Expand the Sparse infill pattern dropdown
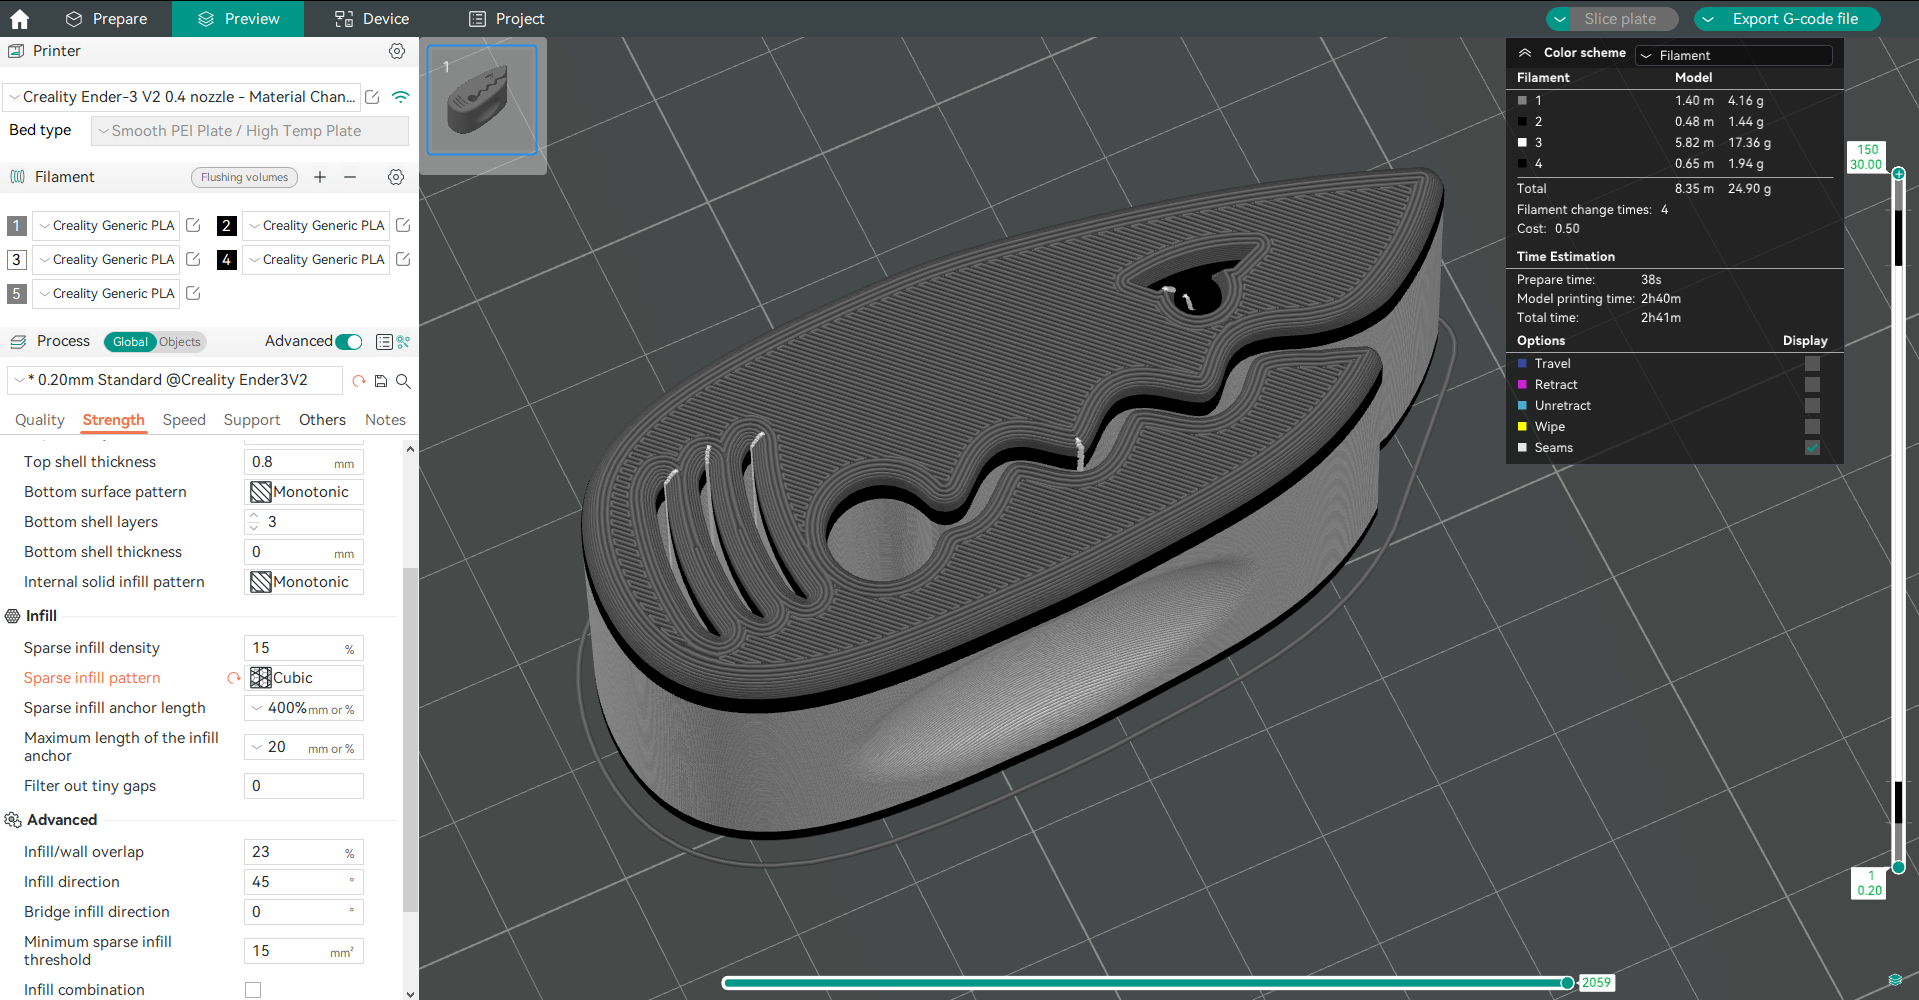Viewport: 1919px width, 1000px height. pos(304,678)
